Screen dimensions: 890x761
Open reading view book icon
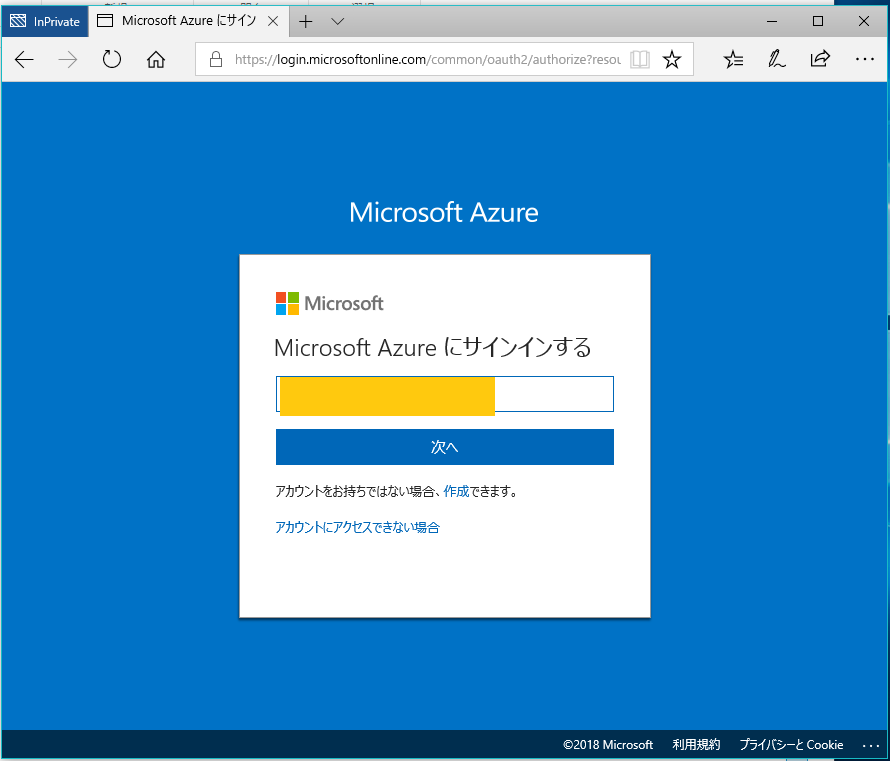(640, 59)
